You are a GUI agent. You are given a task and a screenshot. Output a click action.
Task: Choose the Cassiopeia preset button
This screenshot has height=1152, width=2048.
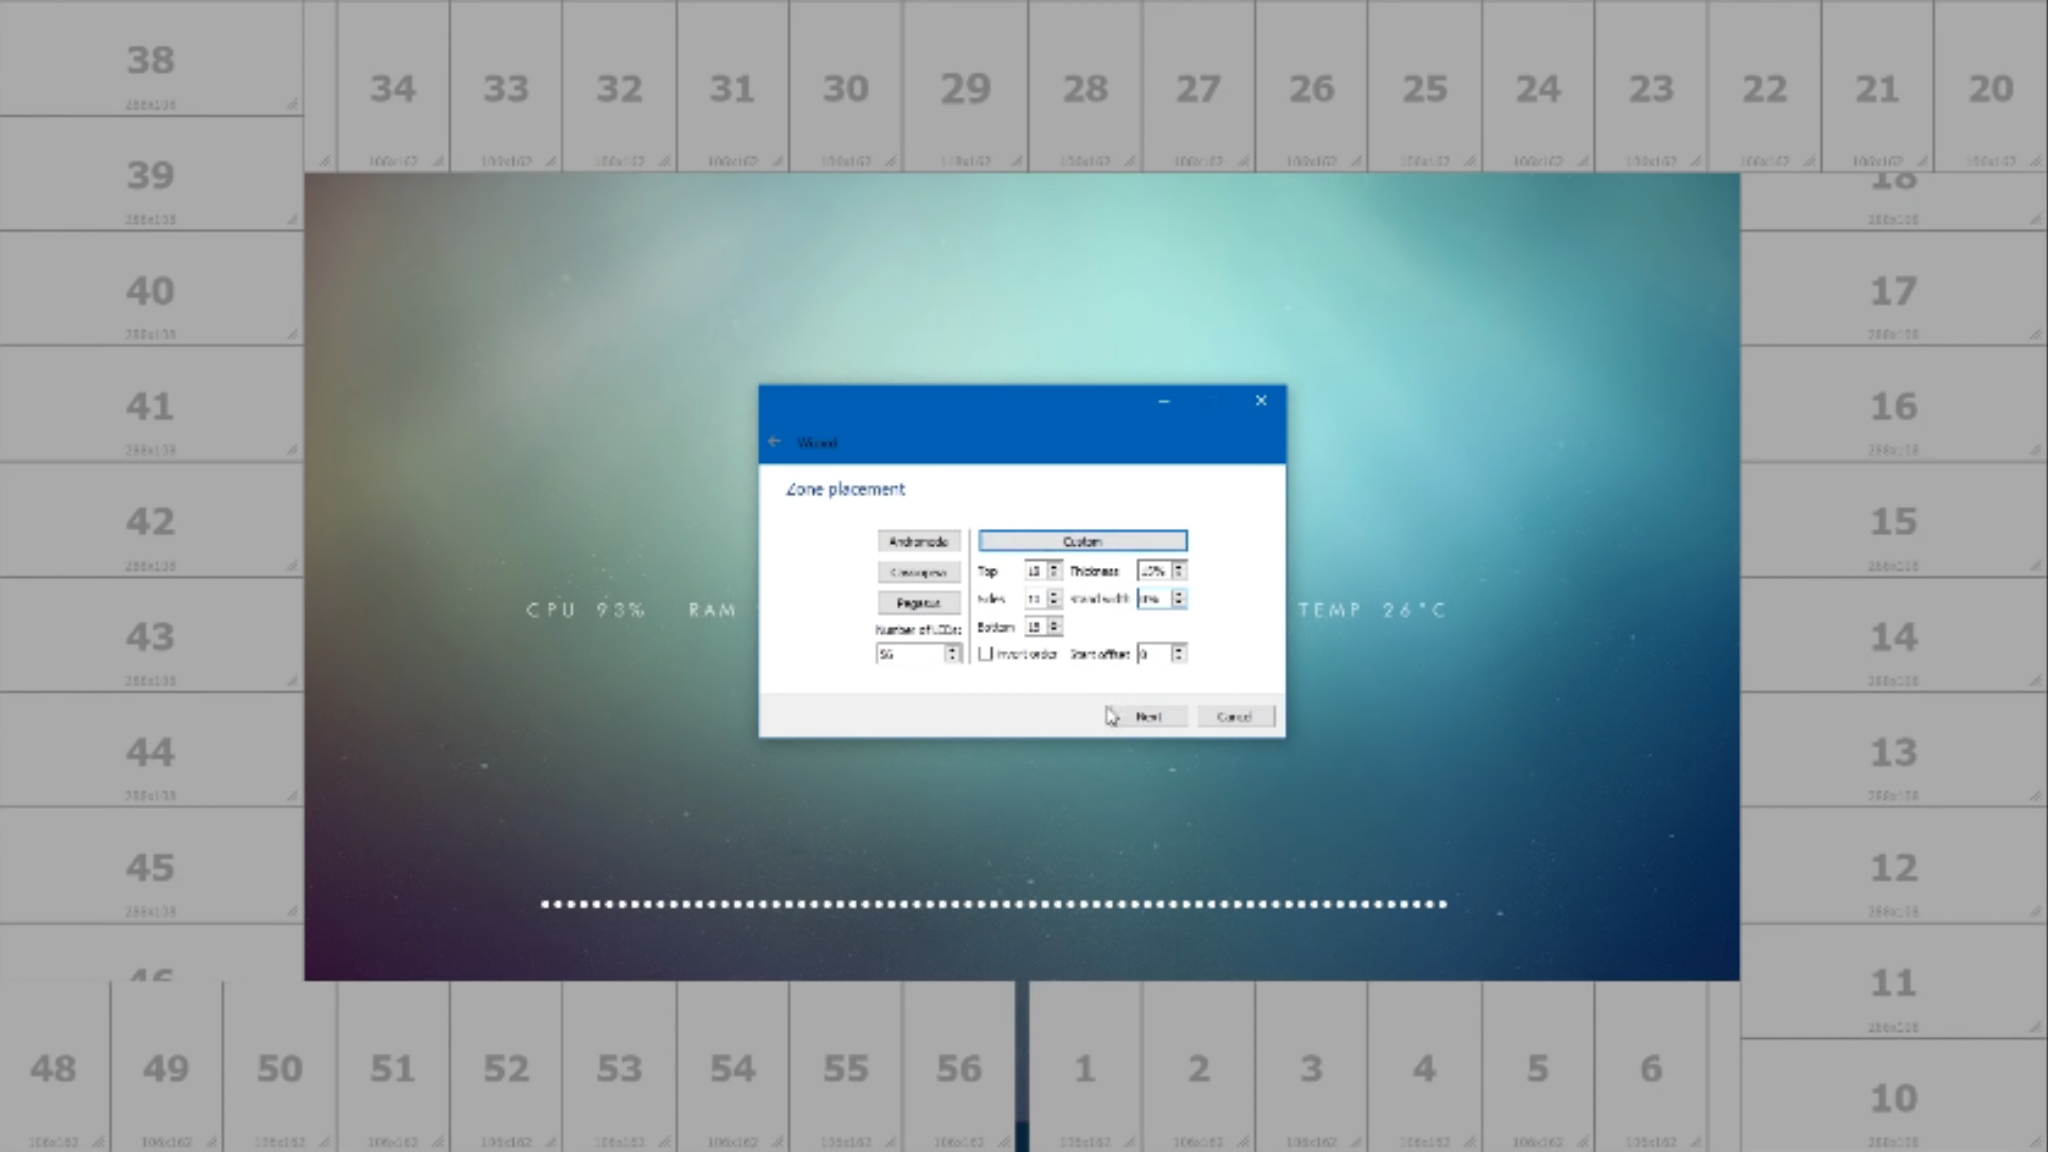(919, 573)
